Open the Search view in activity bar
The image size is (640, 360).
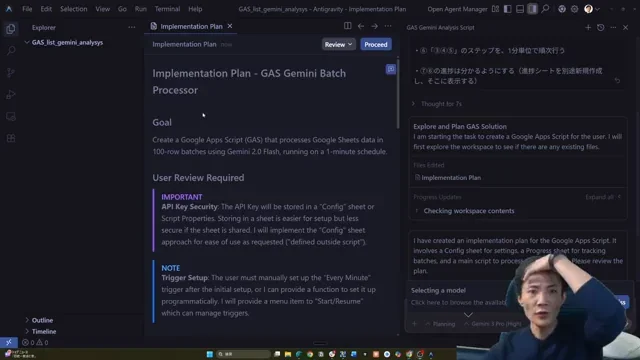(x=11, y=51)
